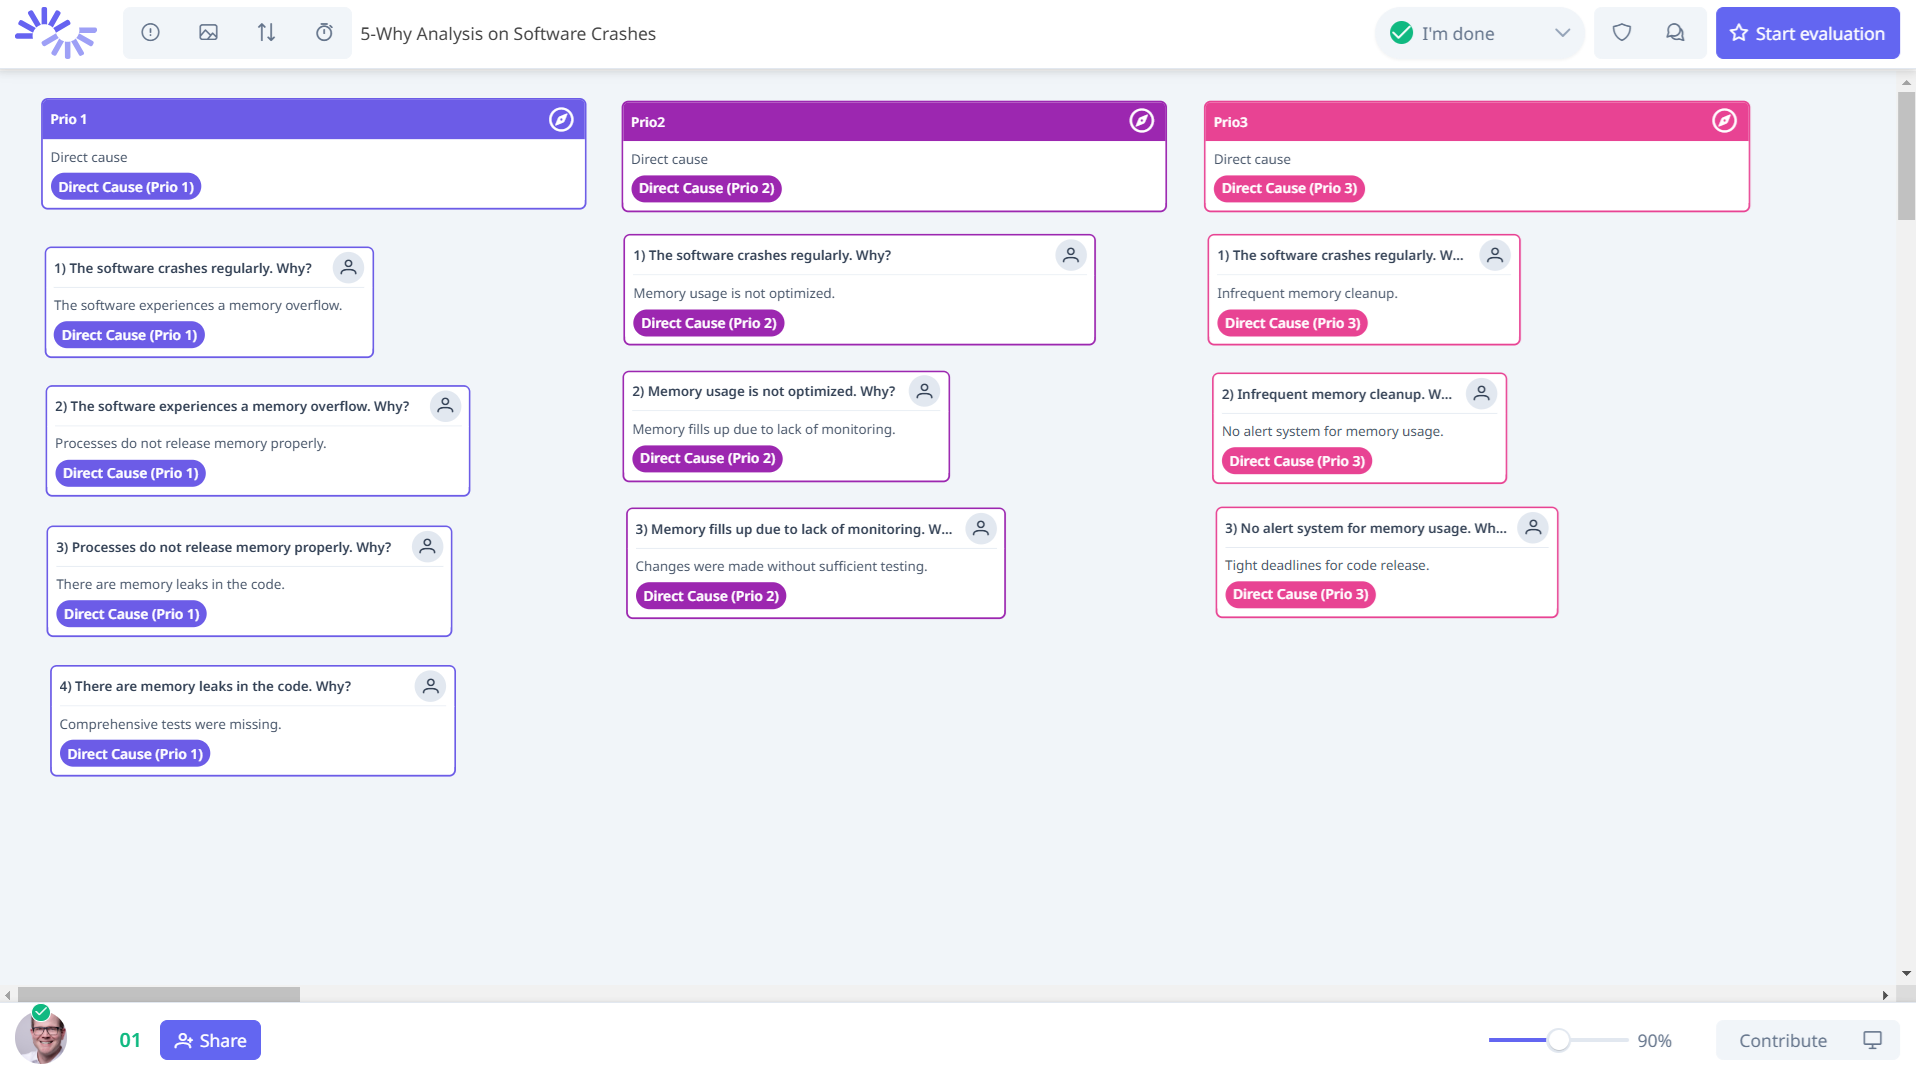
Task: Click text 'No alert system for memory usage.'
Action: (x=1332, y=431)
